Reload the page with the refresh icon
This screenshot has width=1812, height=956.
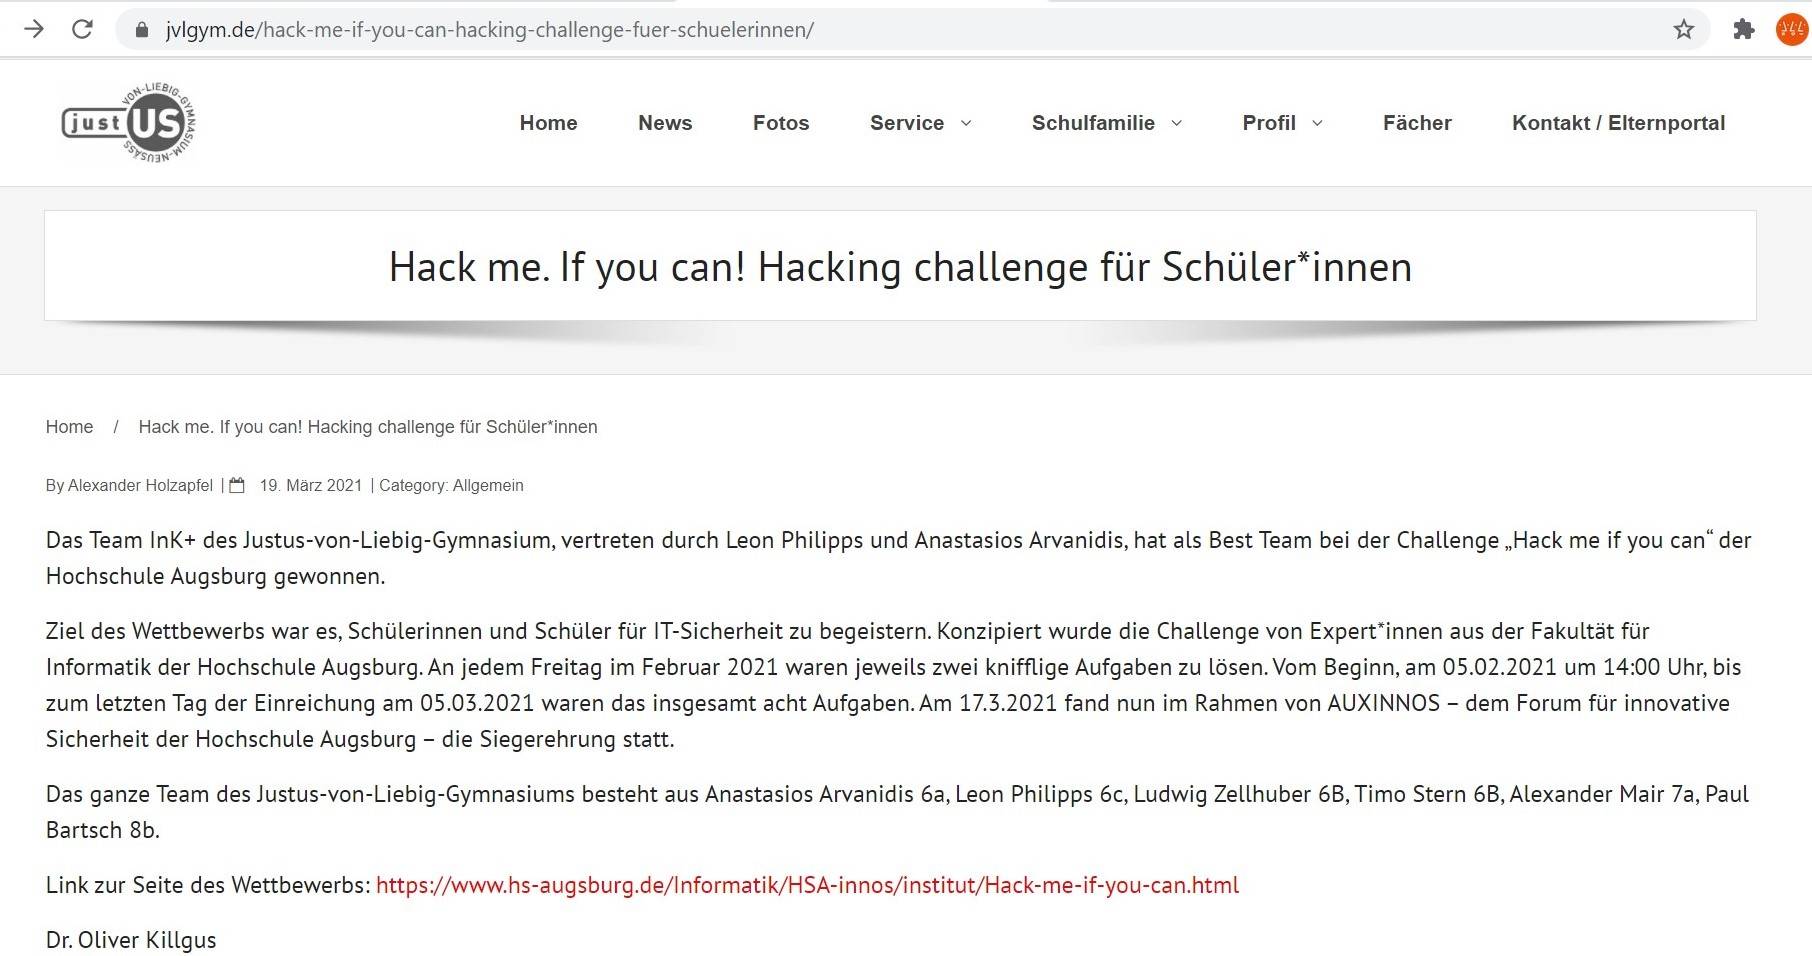[x=83, y=30]
